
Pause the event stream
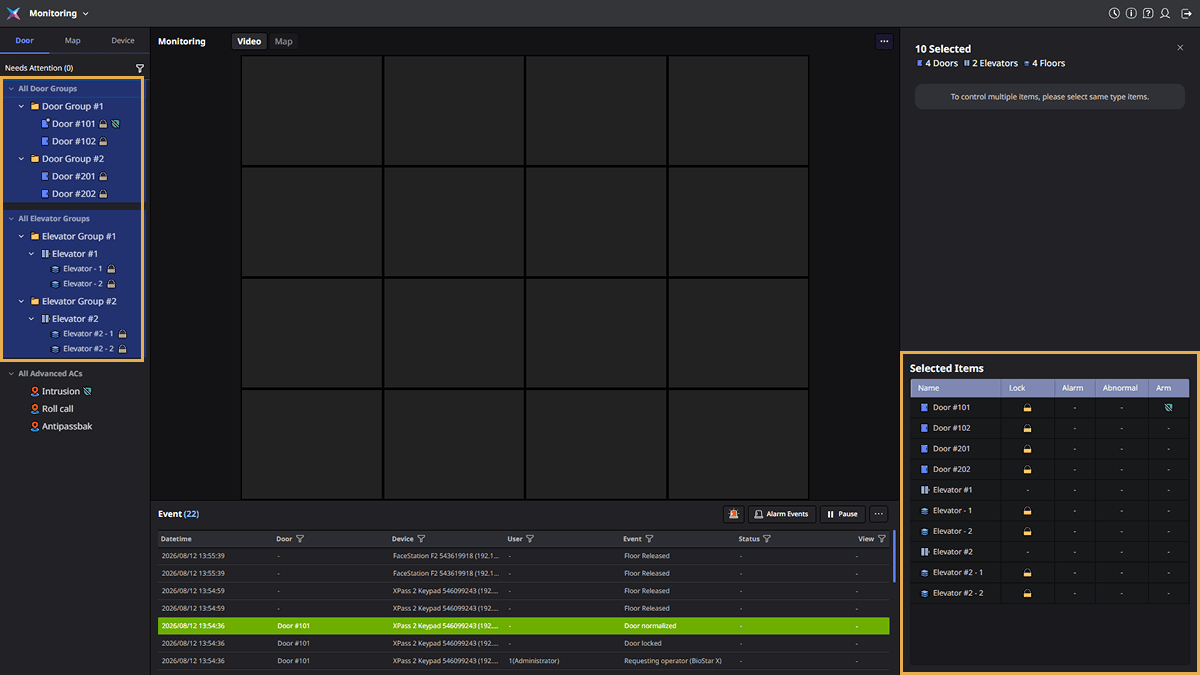click(842, 514)
